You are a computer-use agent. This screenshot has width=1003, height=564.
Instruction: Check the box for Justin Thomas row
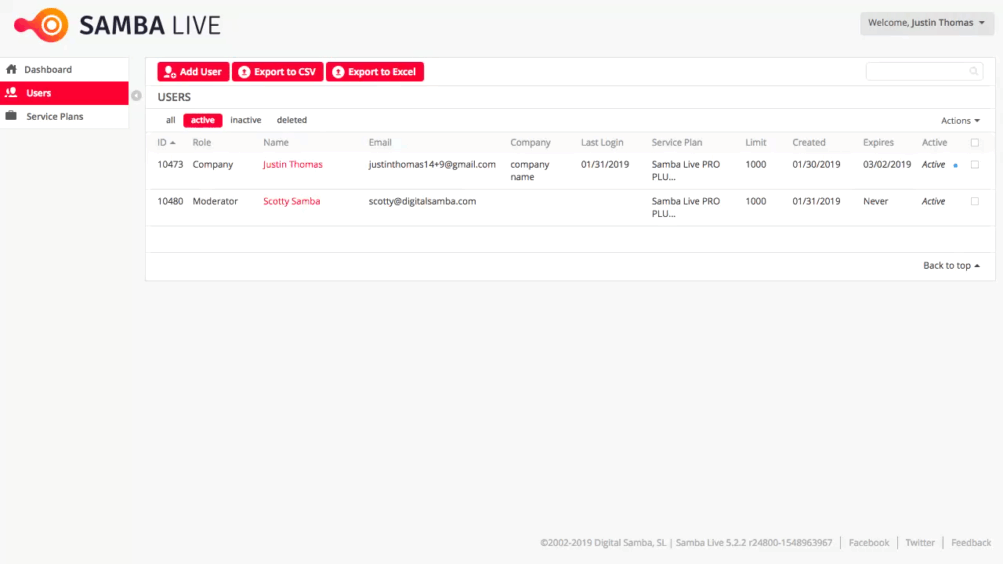click(x=975, y=164)
